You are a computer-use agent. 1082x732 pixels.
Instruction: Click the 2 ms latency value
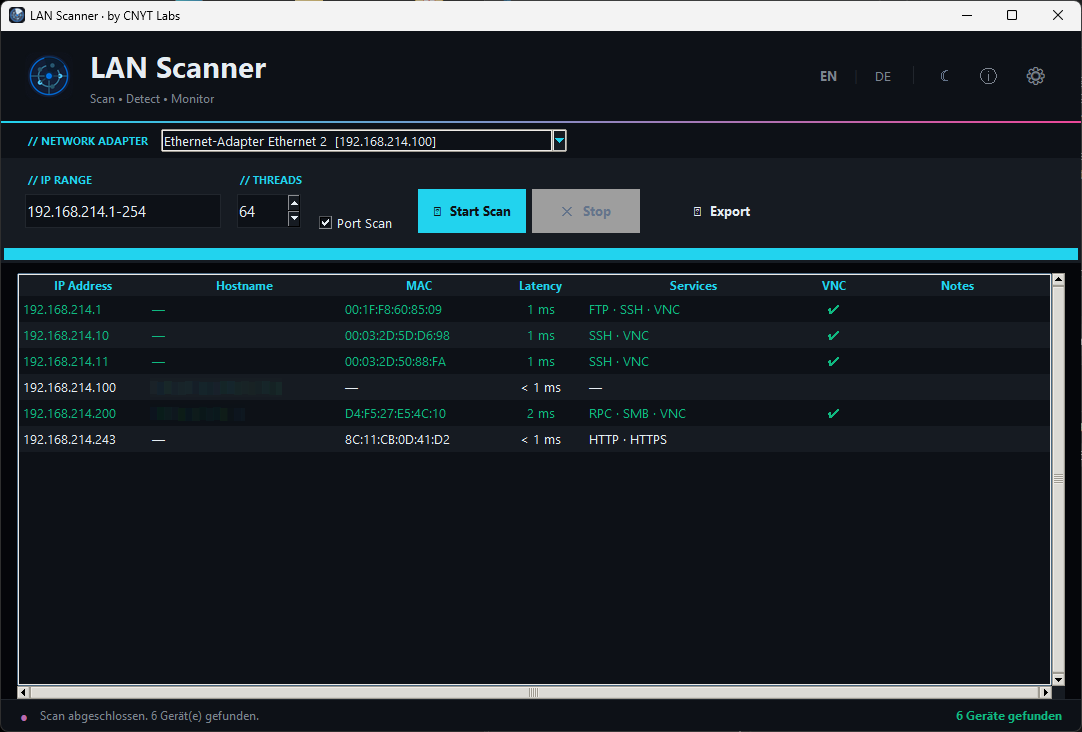coord(540,414)
